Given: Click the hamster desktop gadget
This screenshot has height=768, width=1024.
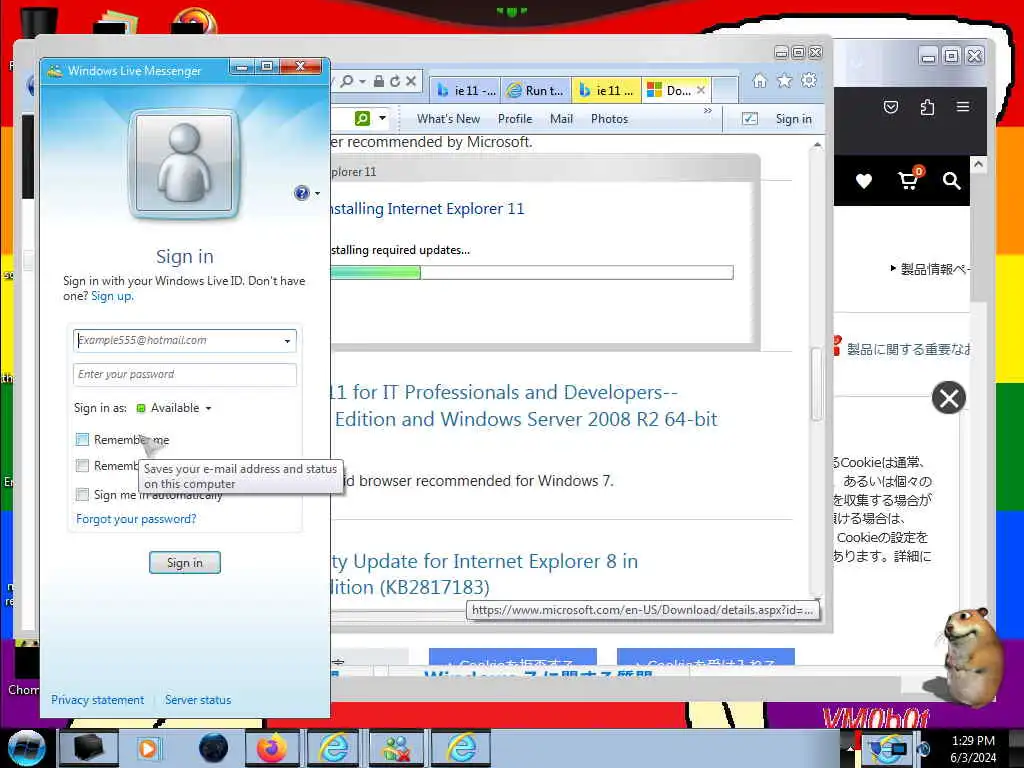Looking at the screenshot, I should coord(969,656).
